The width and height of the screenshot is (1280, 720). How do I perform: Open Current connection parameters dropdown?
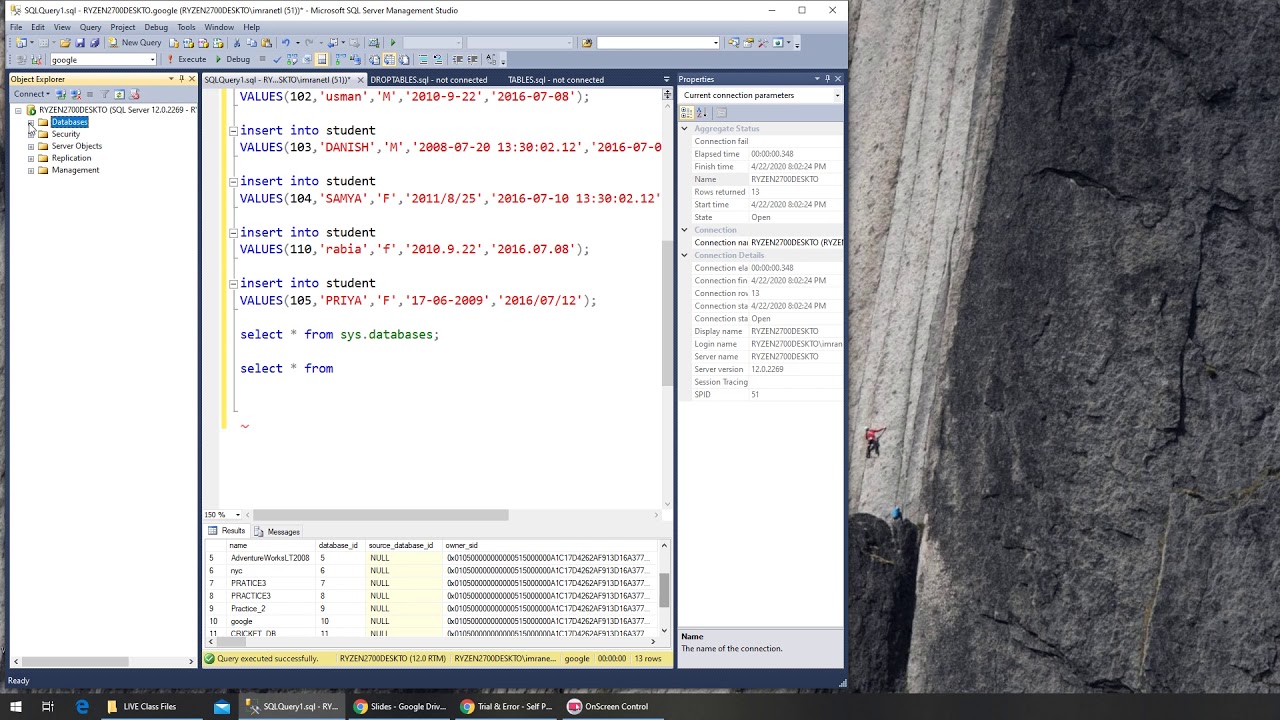[x=837, y=95]
